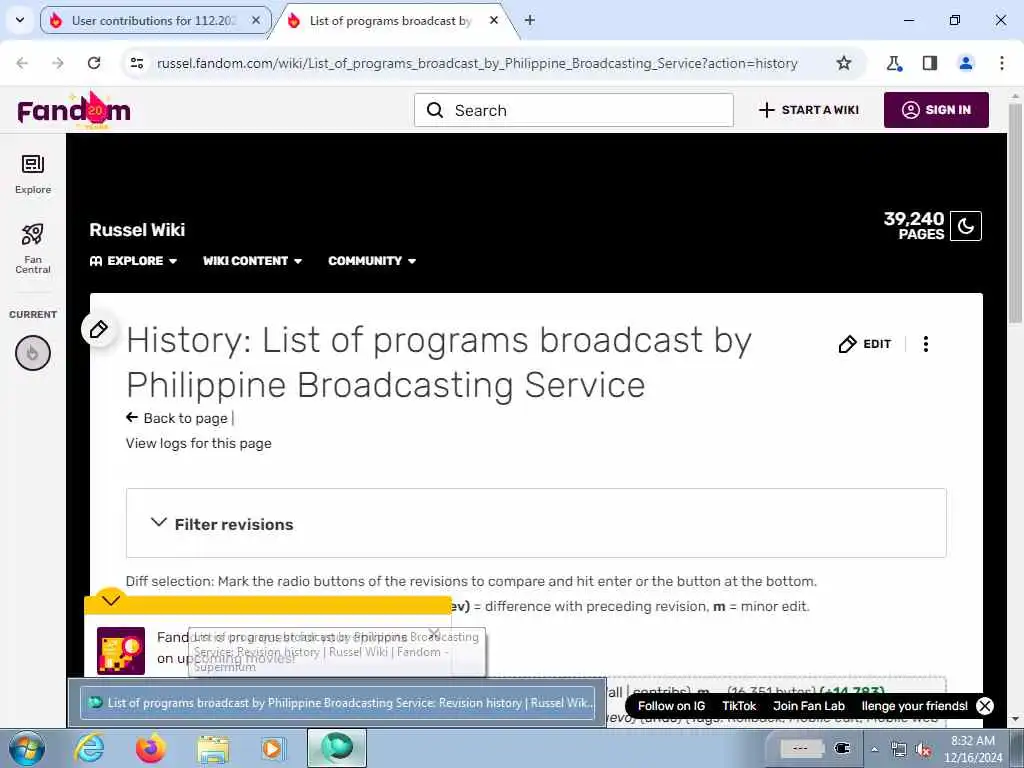The width and height of the screenshot is (1024, 768).
Task: Launch Internet Explorer from taskbar
Action: click(89, 748)
